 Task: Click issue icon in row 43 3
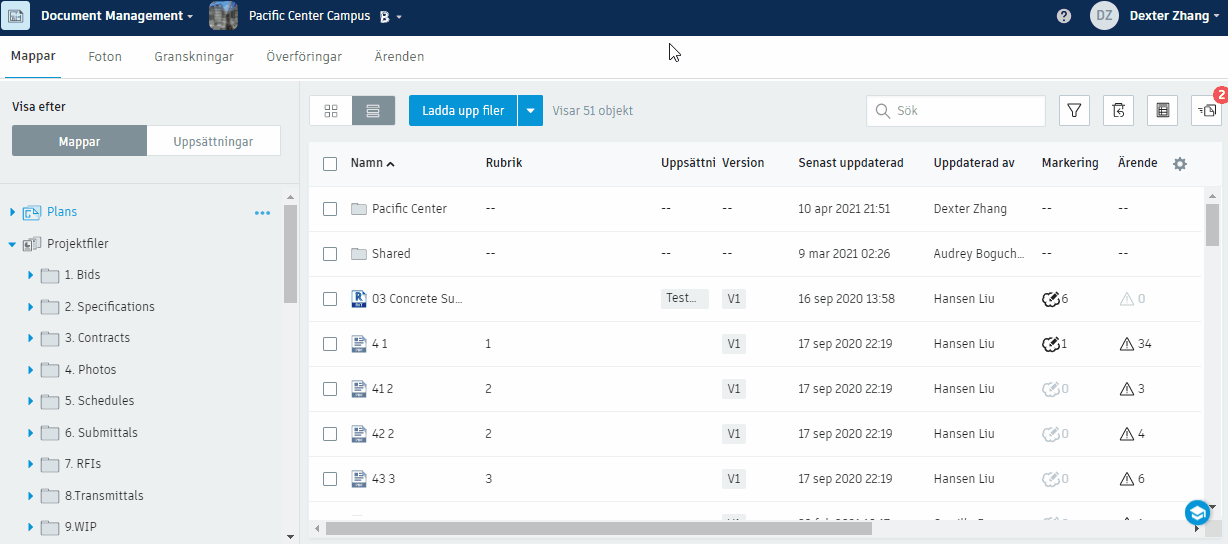[x=1126, y=479]
